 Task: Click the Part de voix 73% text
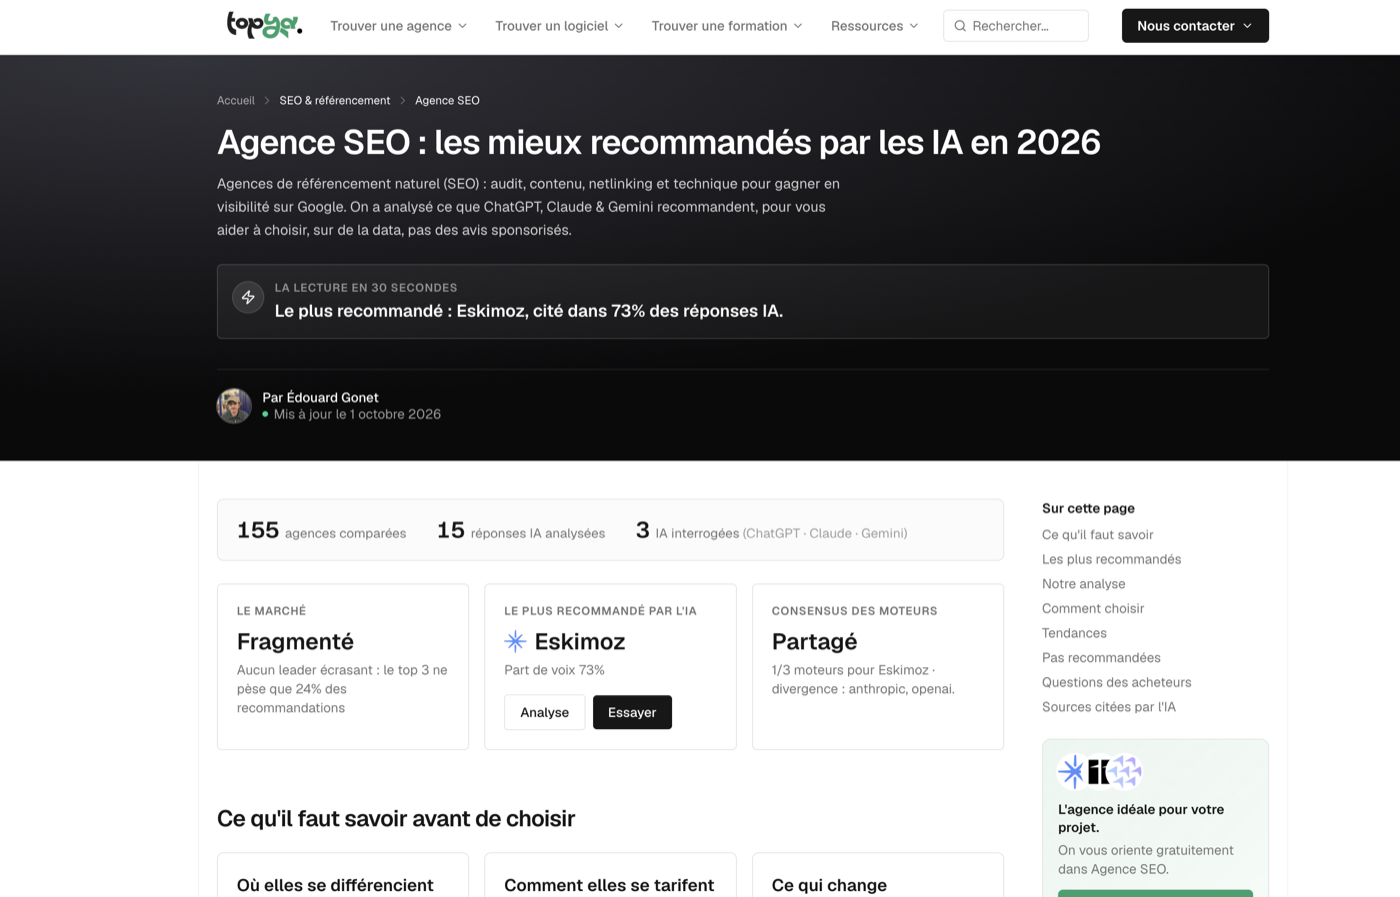coord(554,670)
